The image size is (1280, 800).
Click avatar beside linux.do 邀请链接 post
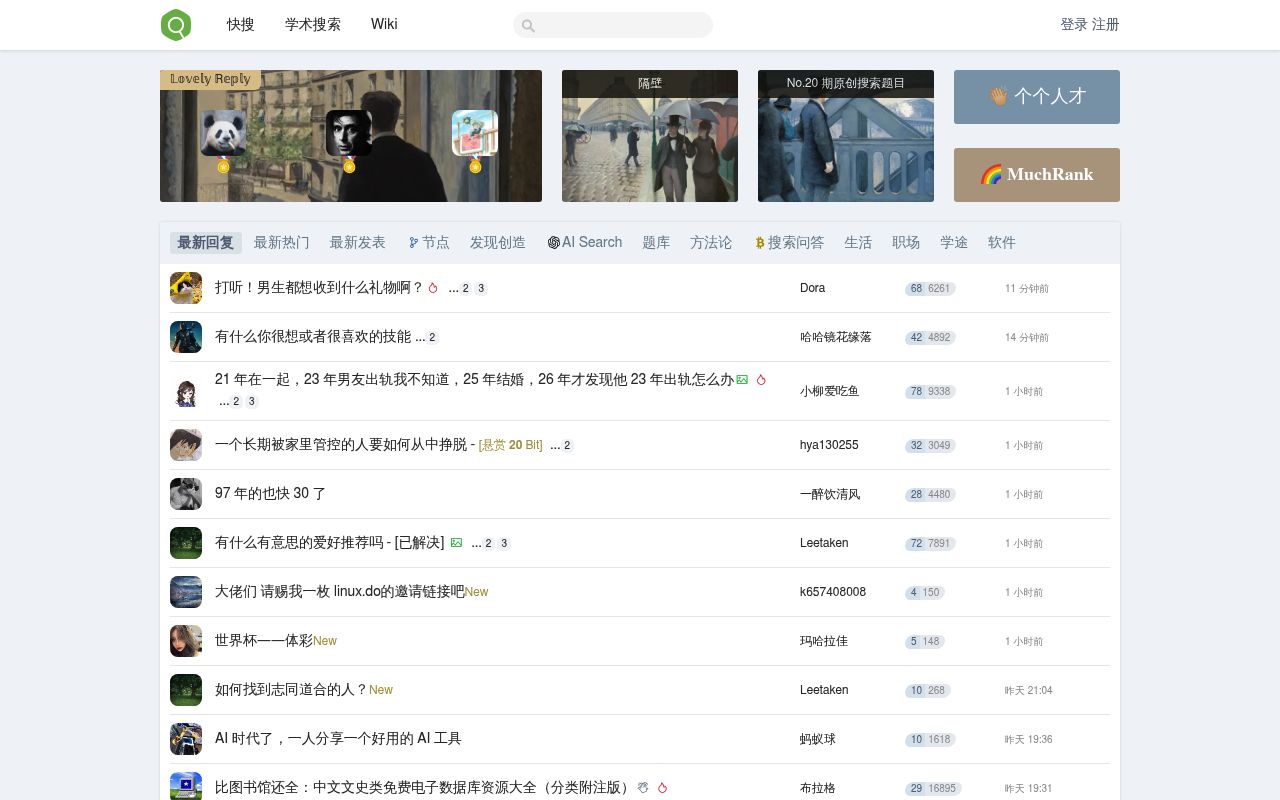tap(186, 592)
